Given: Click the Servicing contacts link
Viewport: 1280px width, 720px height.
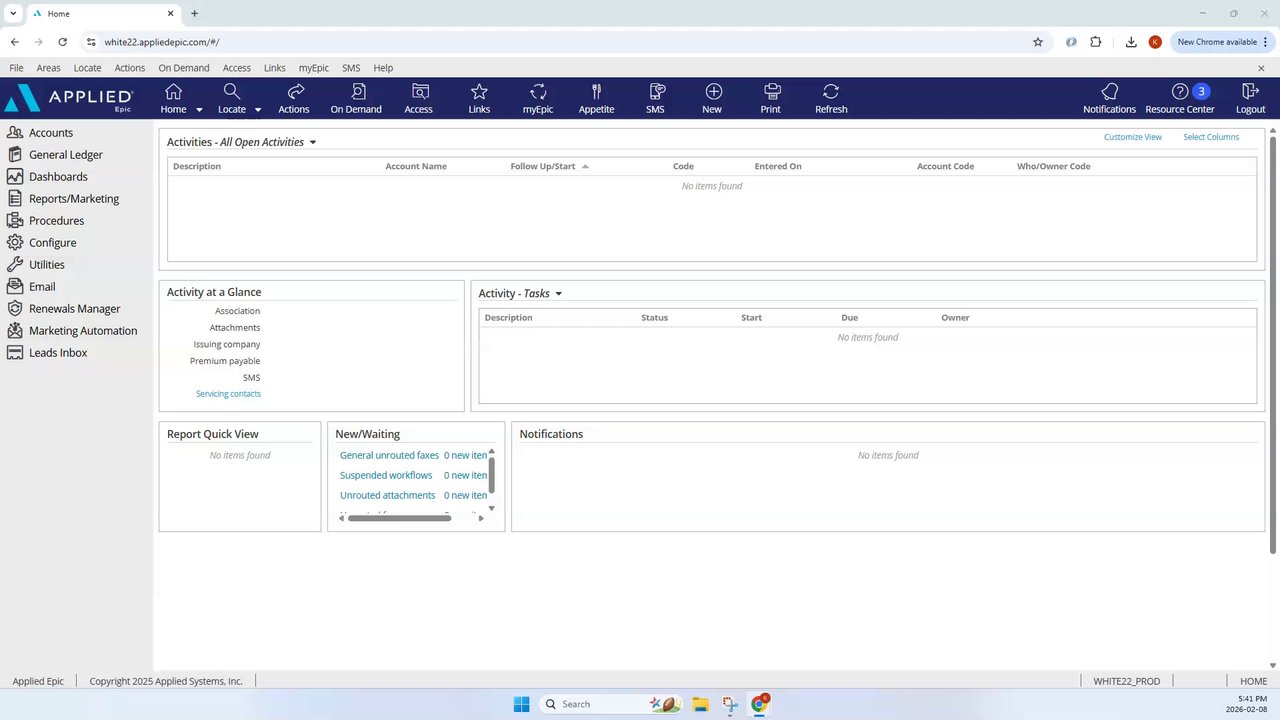Looking at the screenshot, I should (x=228, y=394).
